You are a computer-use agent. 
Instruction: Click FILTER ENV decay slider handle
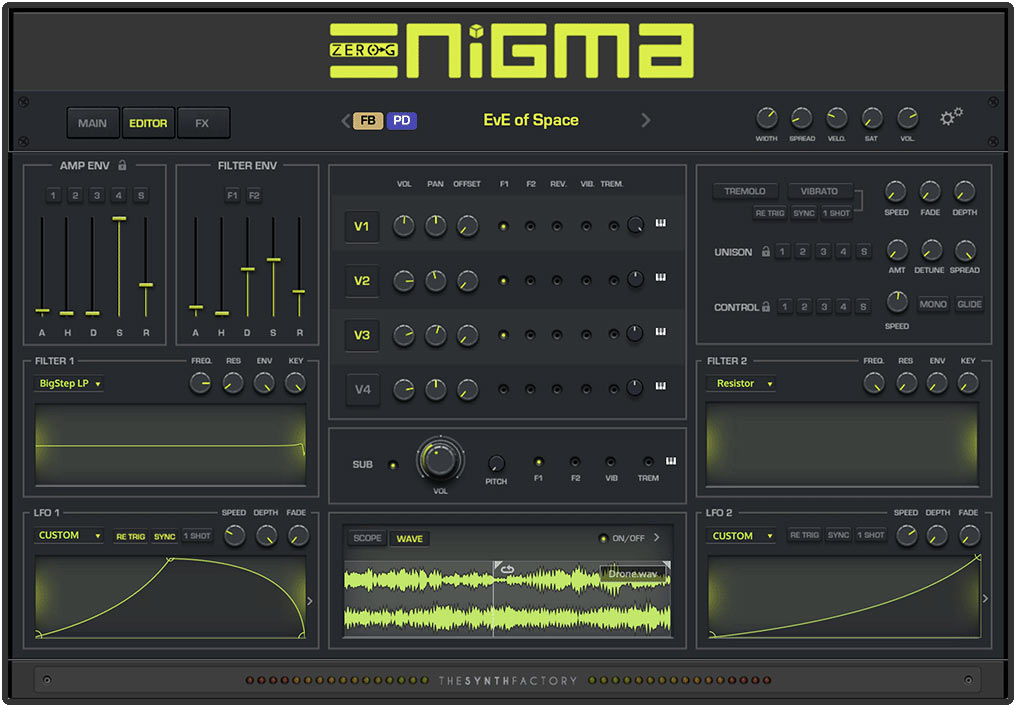[247, 269]
